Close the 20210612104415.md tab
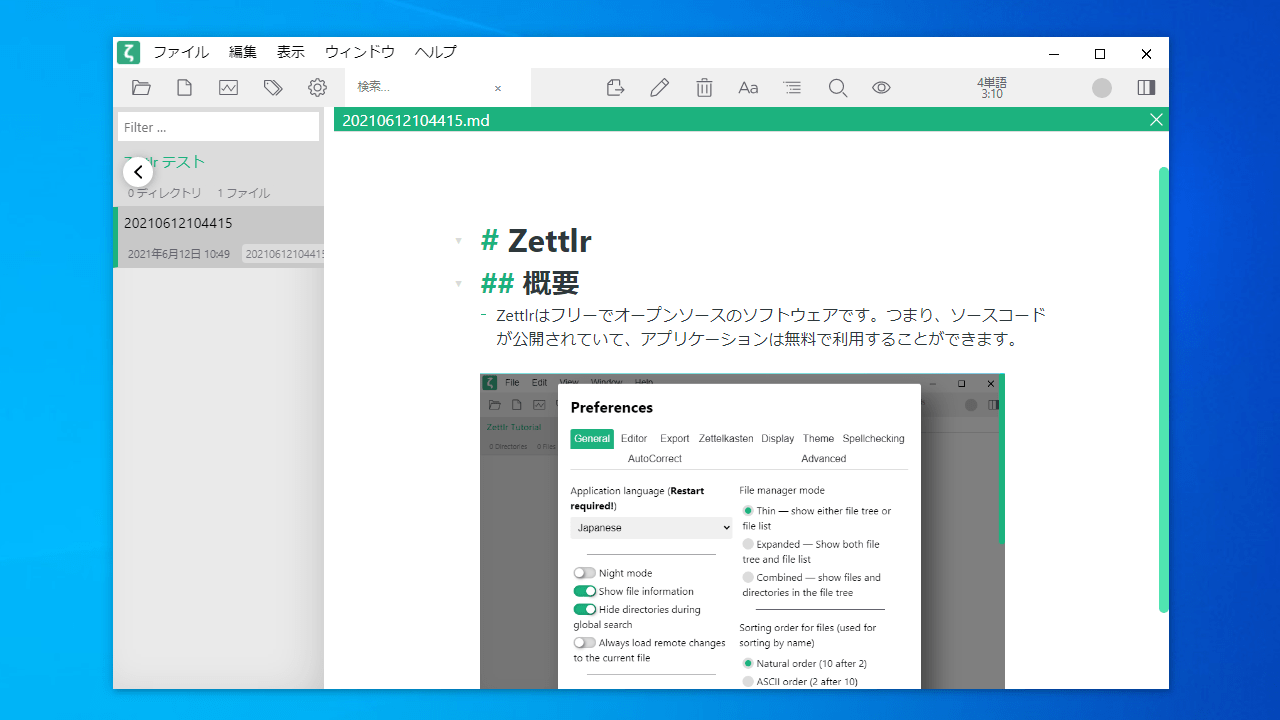Image resolution: width=1280 pixels, height=720 pixels. click(1156, 120)
